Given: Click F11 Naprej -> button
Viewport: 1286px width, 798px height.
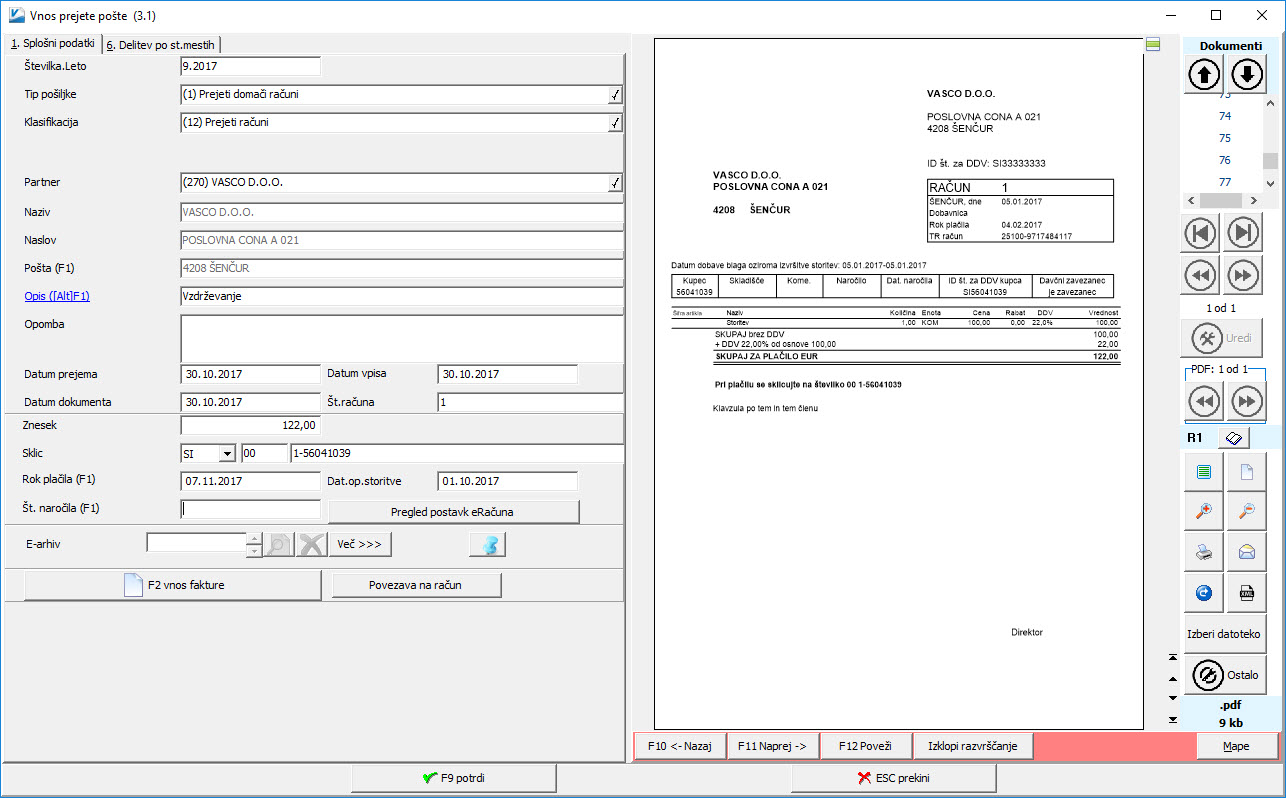Looking at the screenshot, I should 773,746.
